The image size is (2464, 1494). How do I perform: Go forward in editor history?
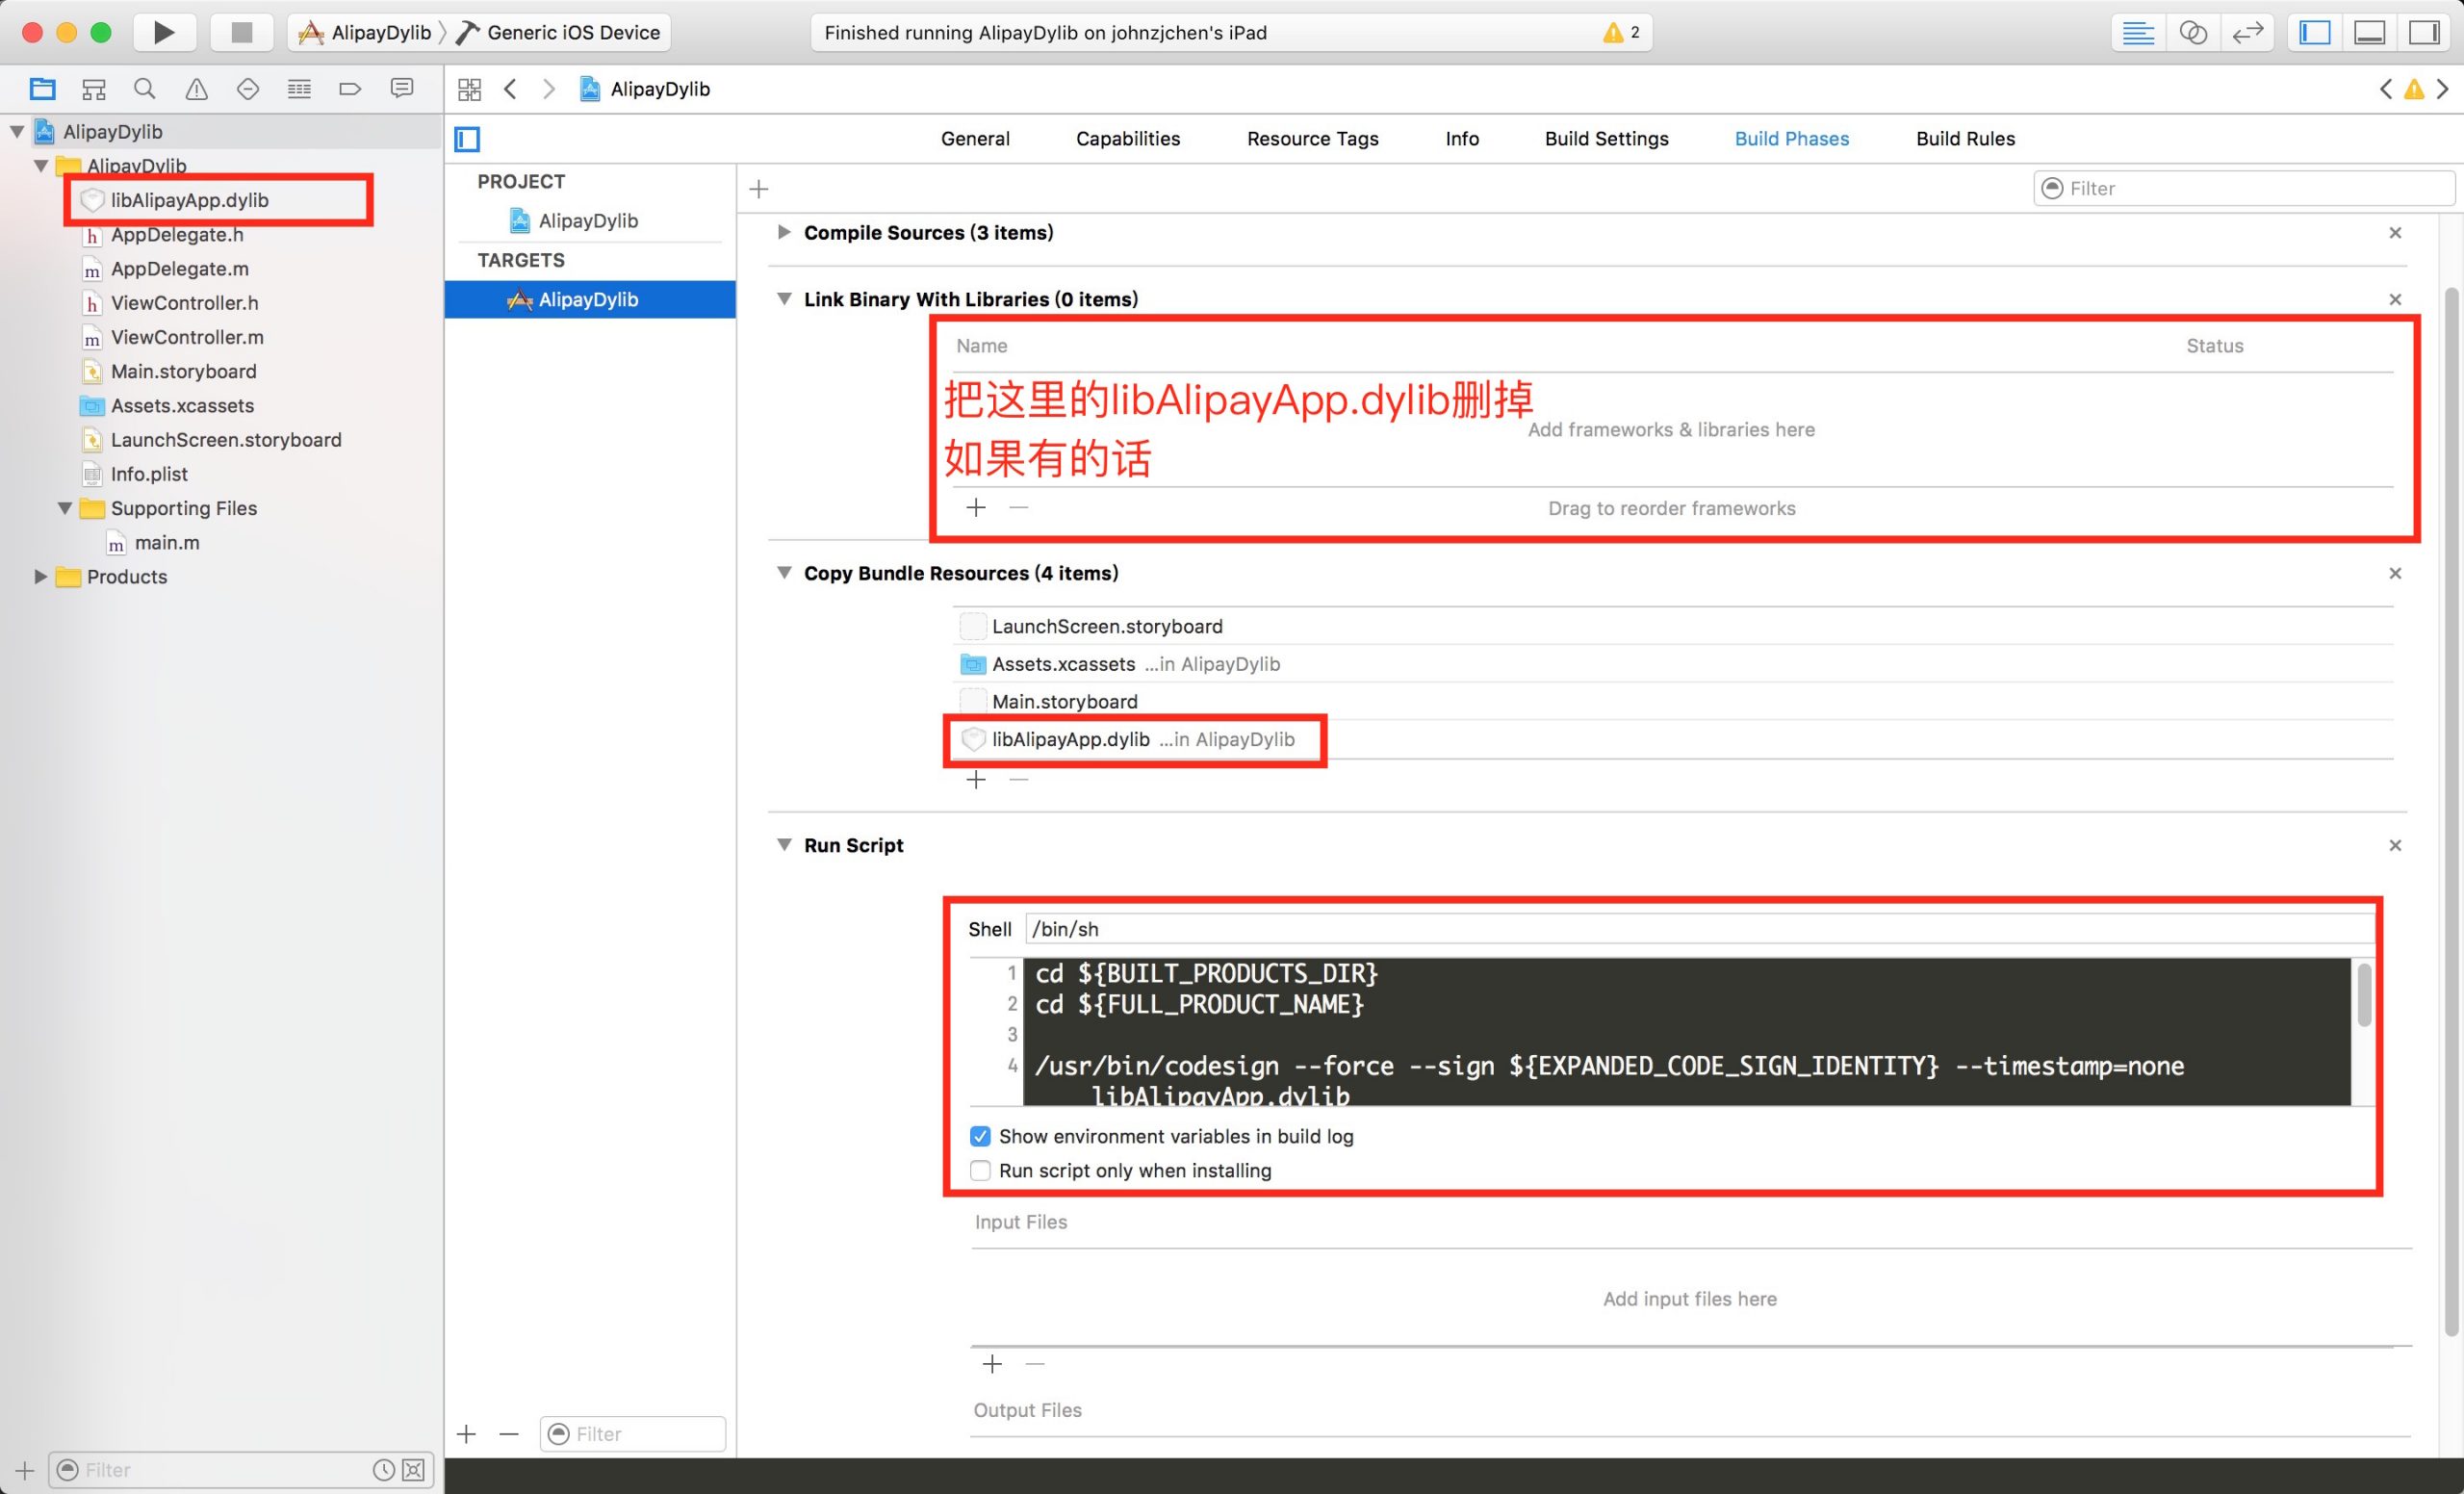coord(548,89)
